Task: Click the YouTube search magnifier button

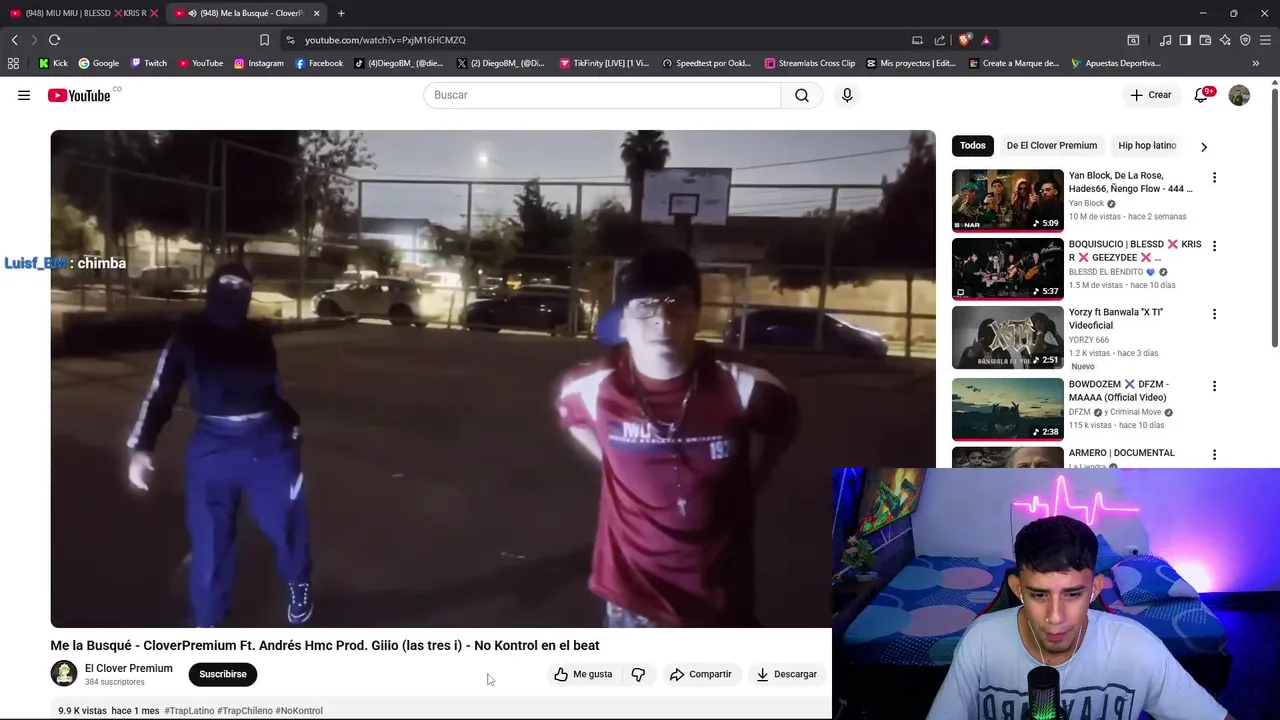Action: (802, 95)
